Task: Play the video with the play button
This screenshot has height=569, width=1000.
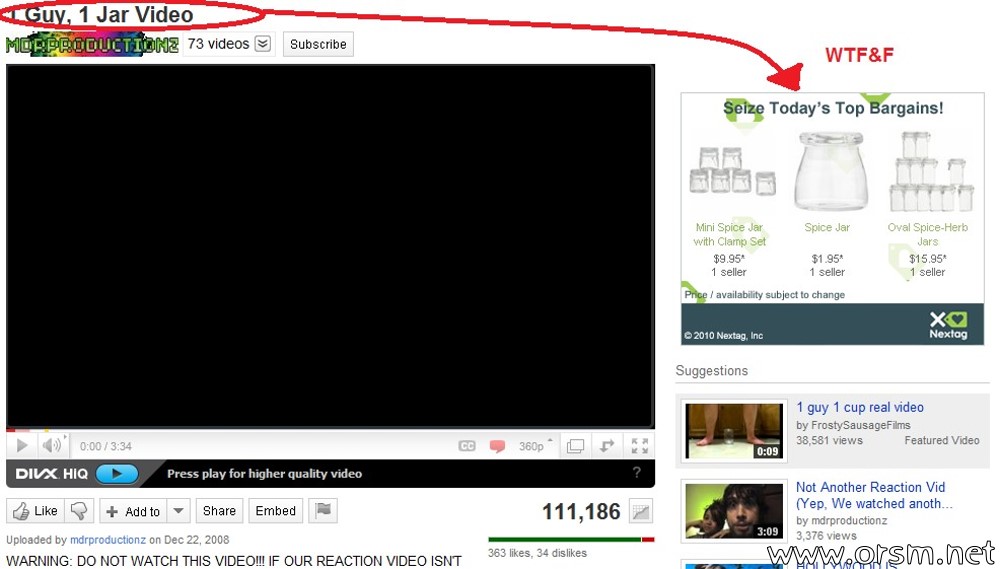Action: 21,445
